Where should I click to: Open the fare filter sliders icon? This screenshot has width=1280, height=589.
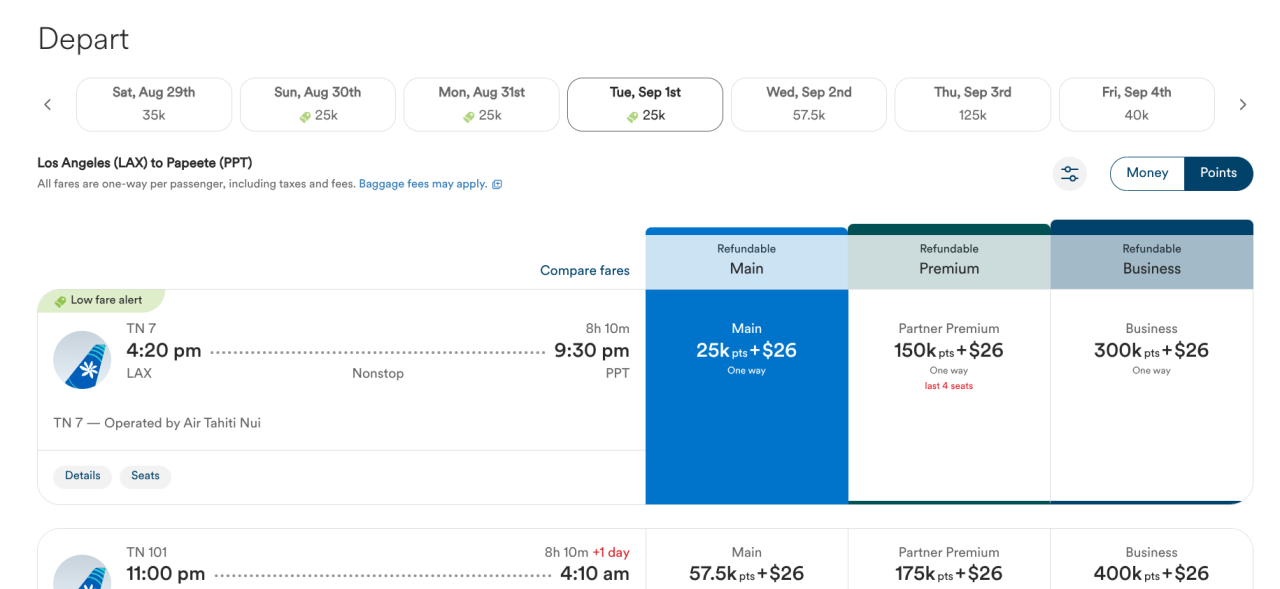1070,174
